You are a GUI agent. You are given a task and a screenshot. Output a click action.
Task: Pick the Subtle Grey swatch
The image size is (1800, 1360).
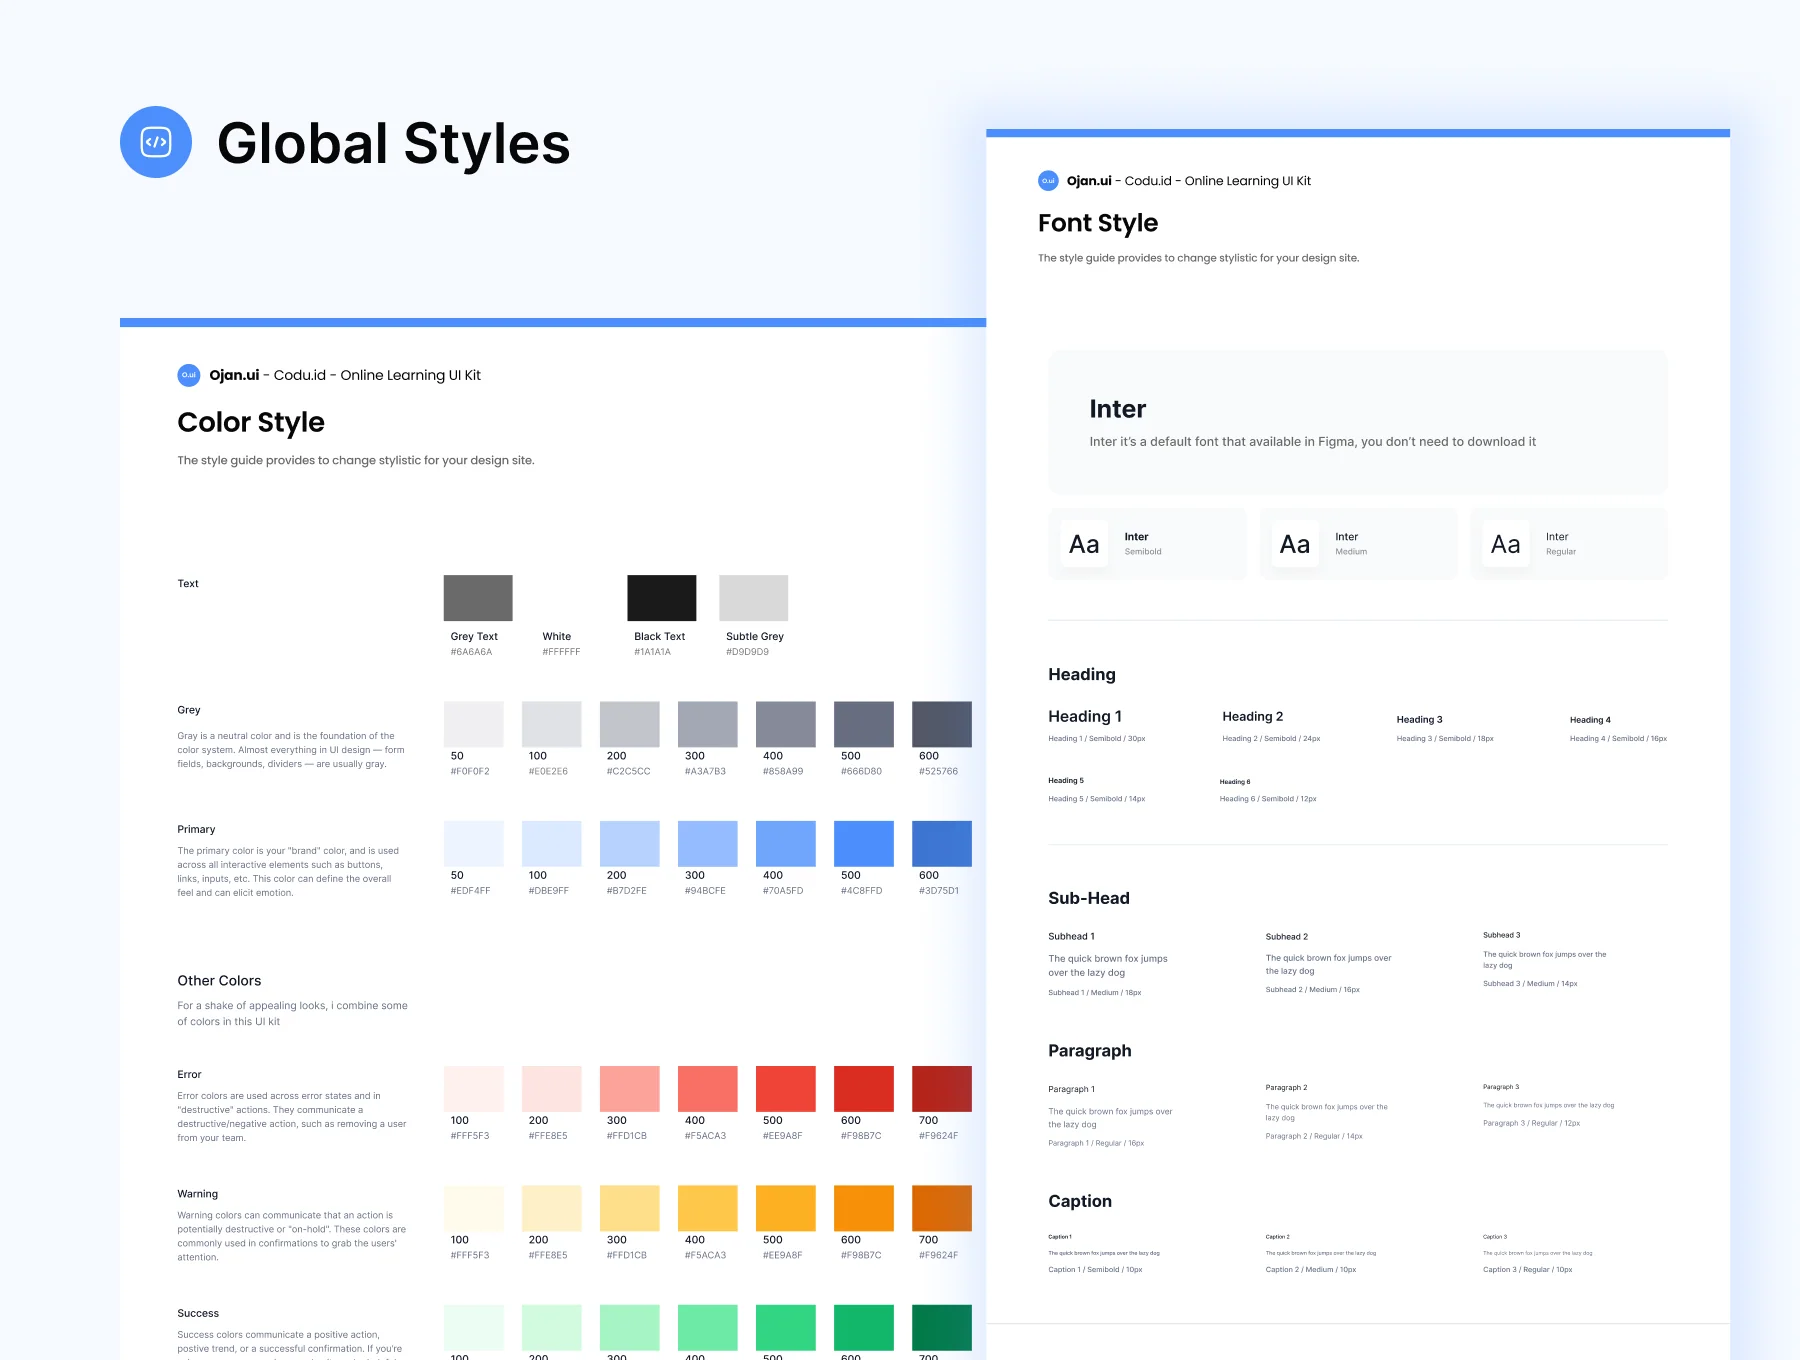[754, 598]
